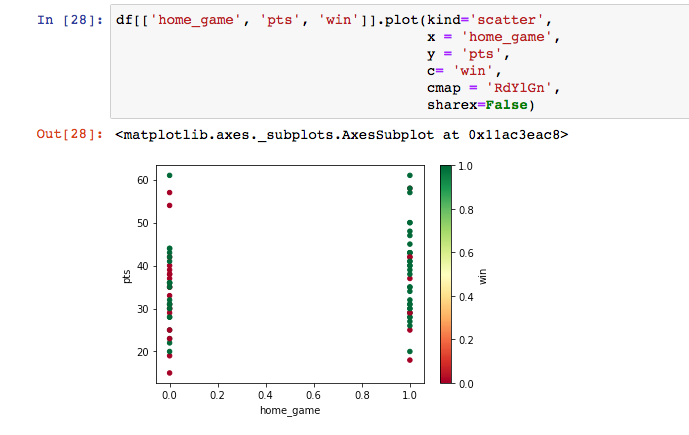Click the y-axis tick label 50
The image size is (689, 435).
pyautogui.click(x=143, y=223)
